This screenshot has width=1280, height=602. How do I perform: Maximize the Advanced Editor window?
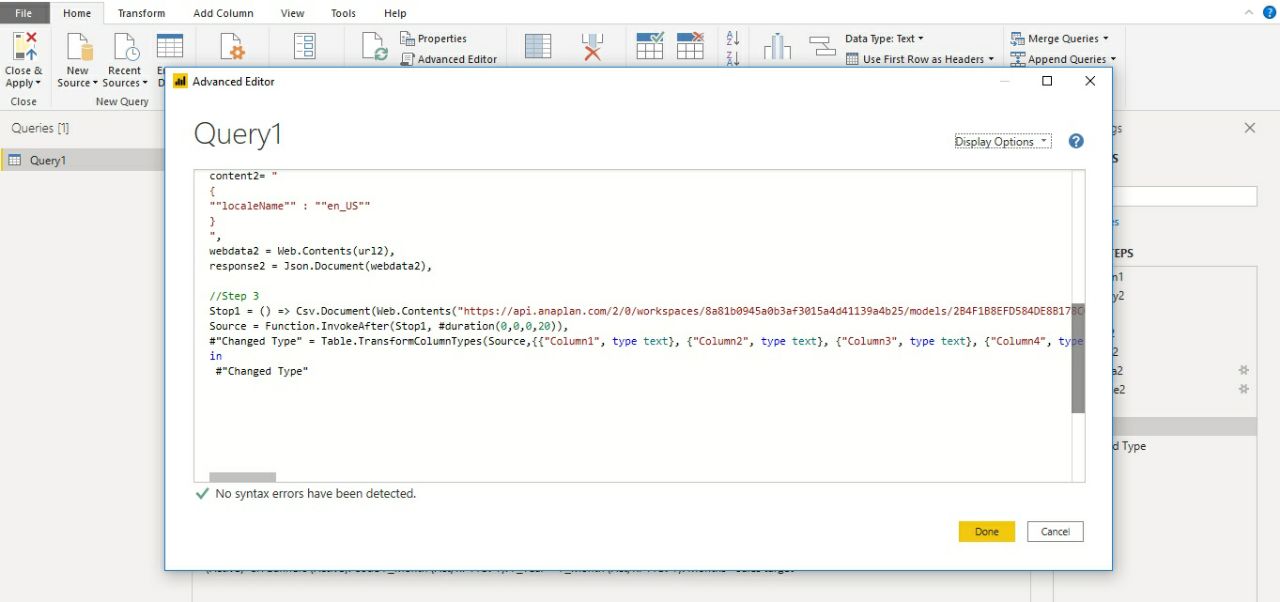[x=1047, y=81]
